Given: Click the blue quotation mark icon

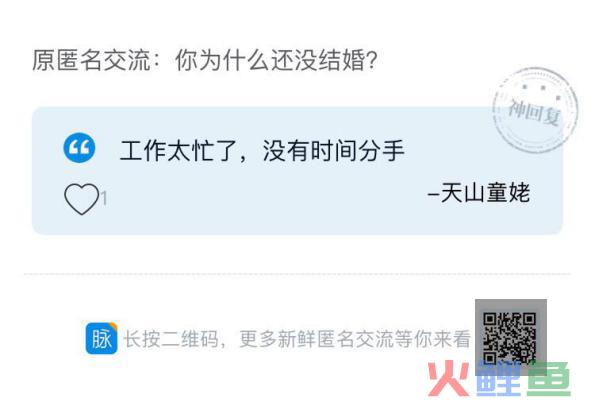Looking at the screenshot, I should click(79, 148).
